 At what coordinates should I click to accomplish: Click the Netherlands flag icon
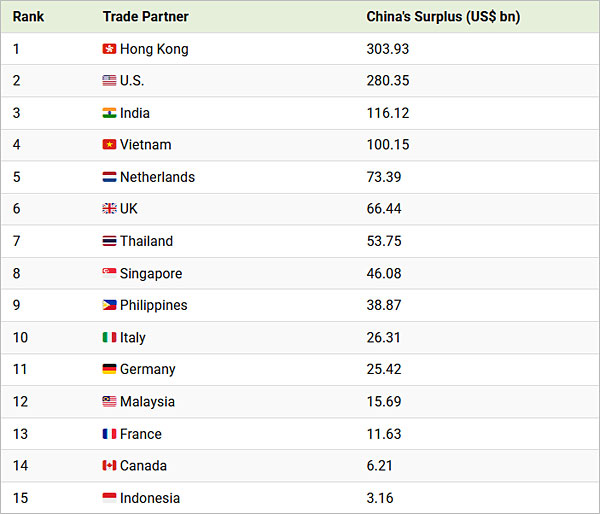point(109,177)
